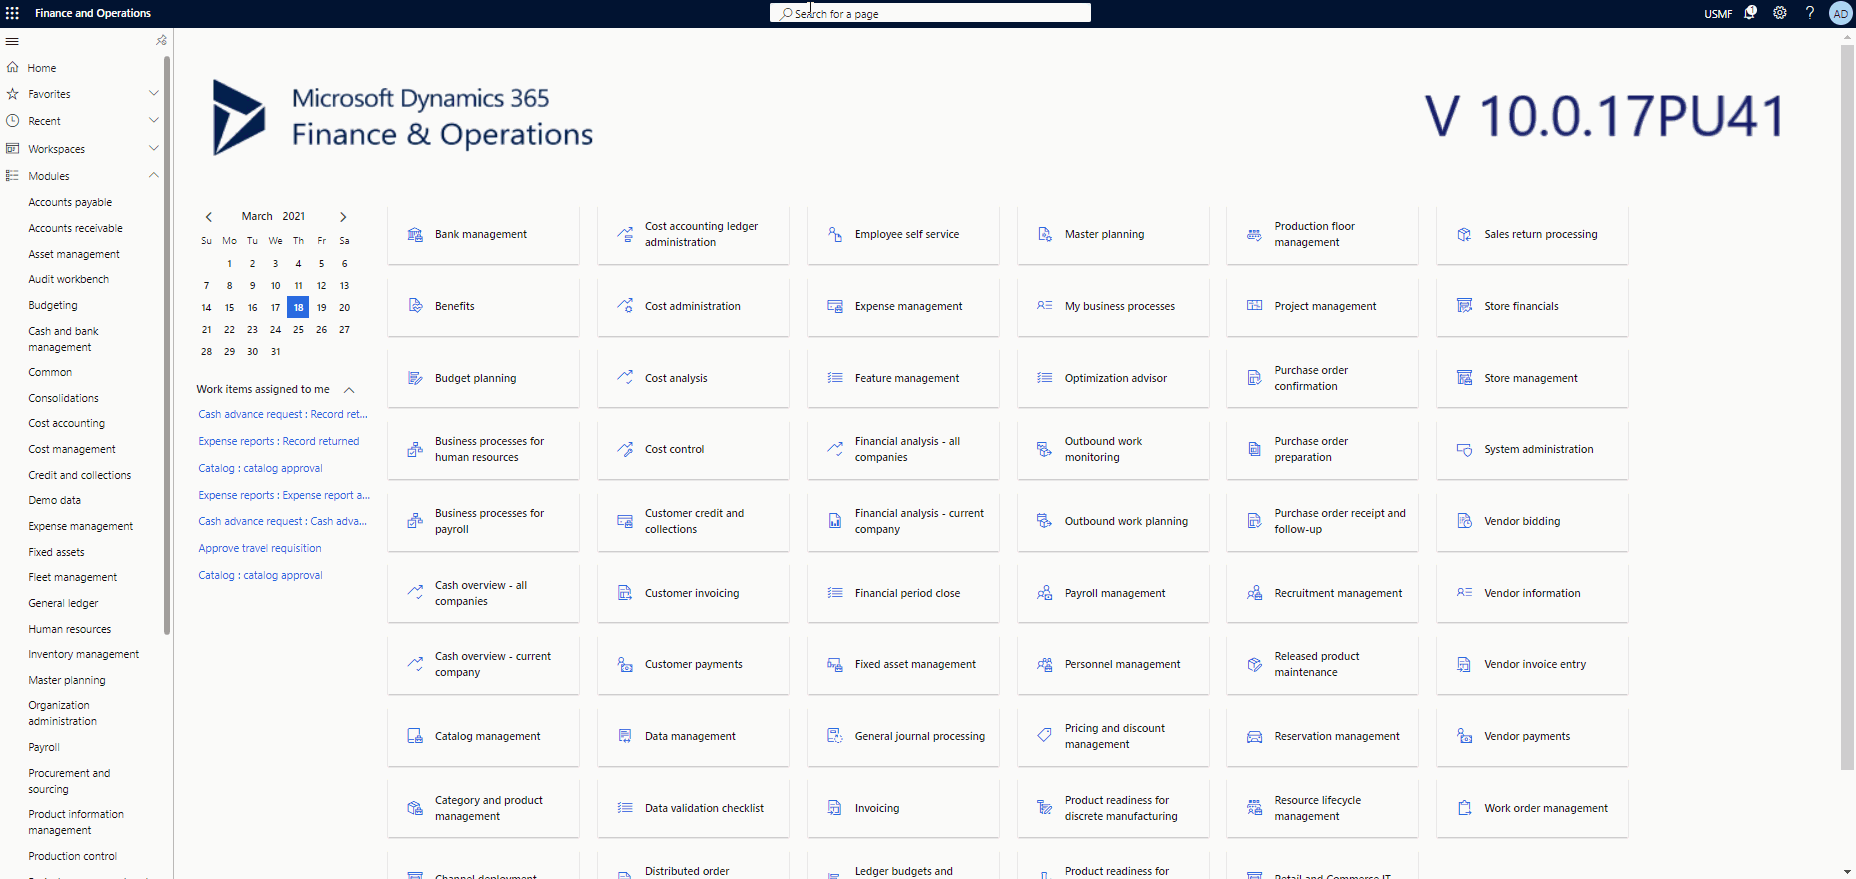The image size is (1856, 879).
Task: Go to next month in calendar
Action: pos(343,216)
